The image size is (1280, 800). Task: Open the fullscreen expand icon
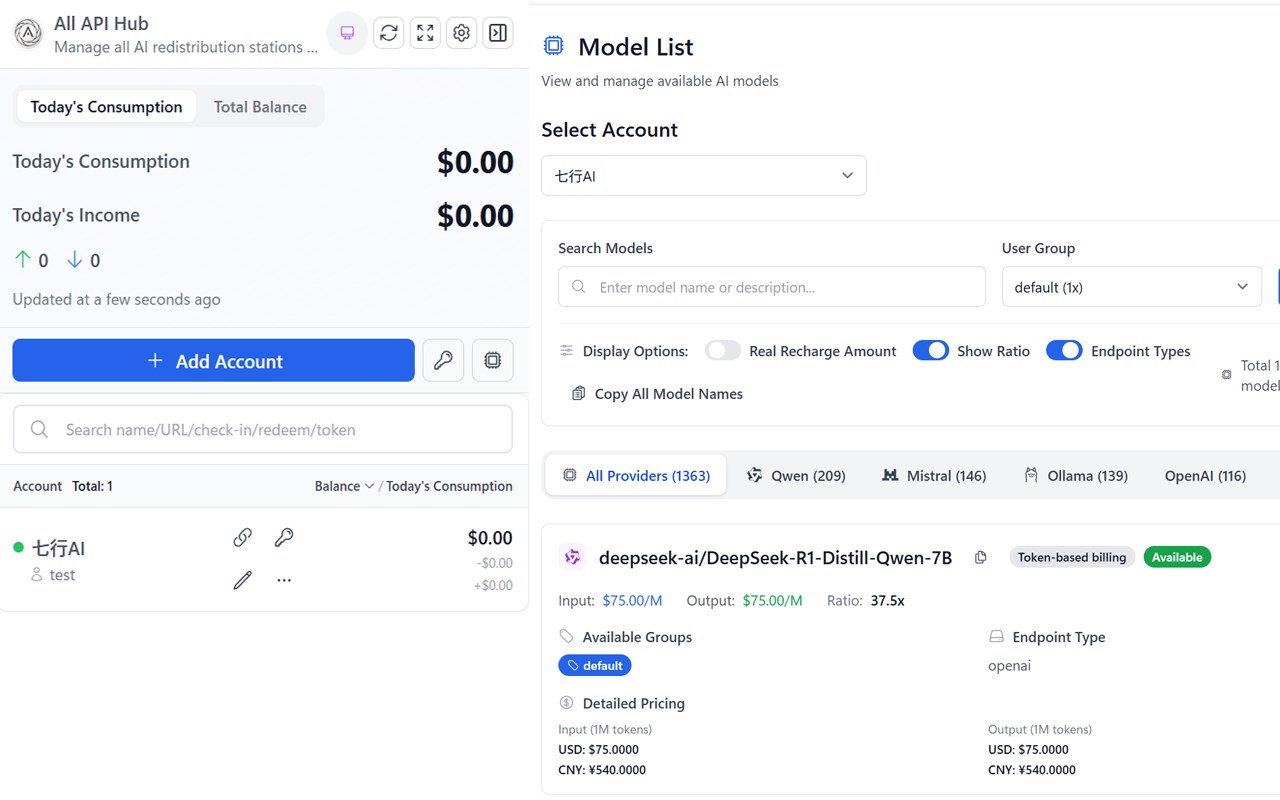tap(425, 33)
